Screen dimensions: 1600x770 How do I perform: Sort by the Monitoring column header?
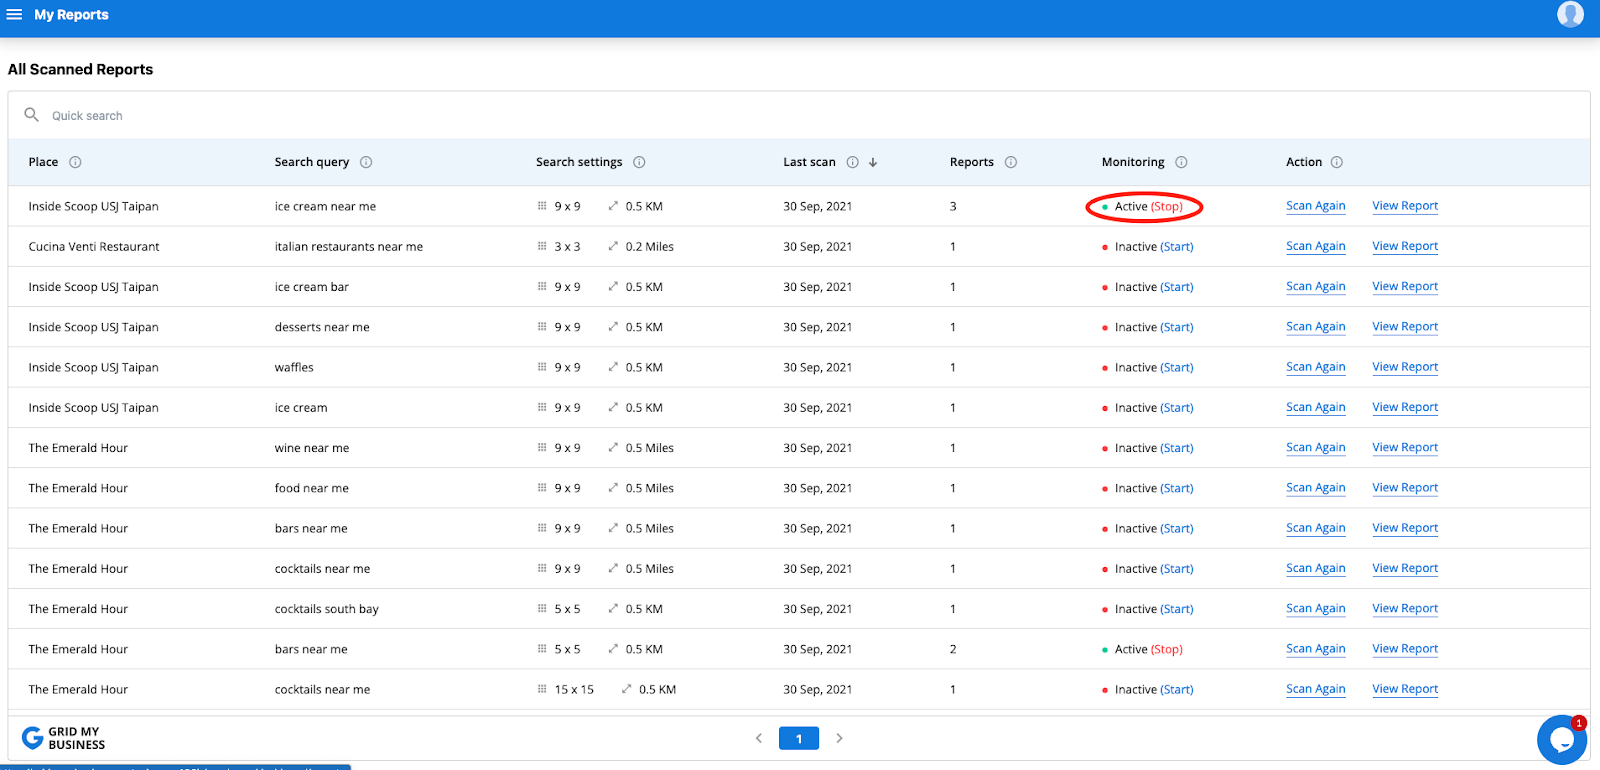1133,162
